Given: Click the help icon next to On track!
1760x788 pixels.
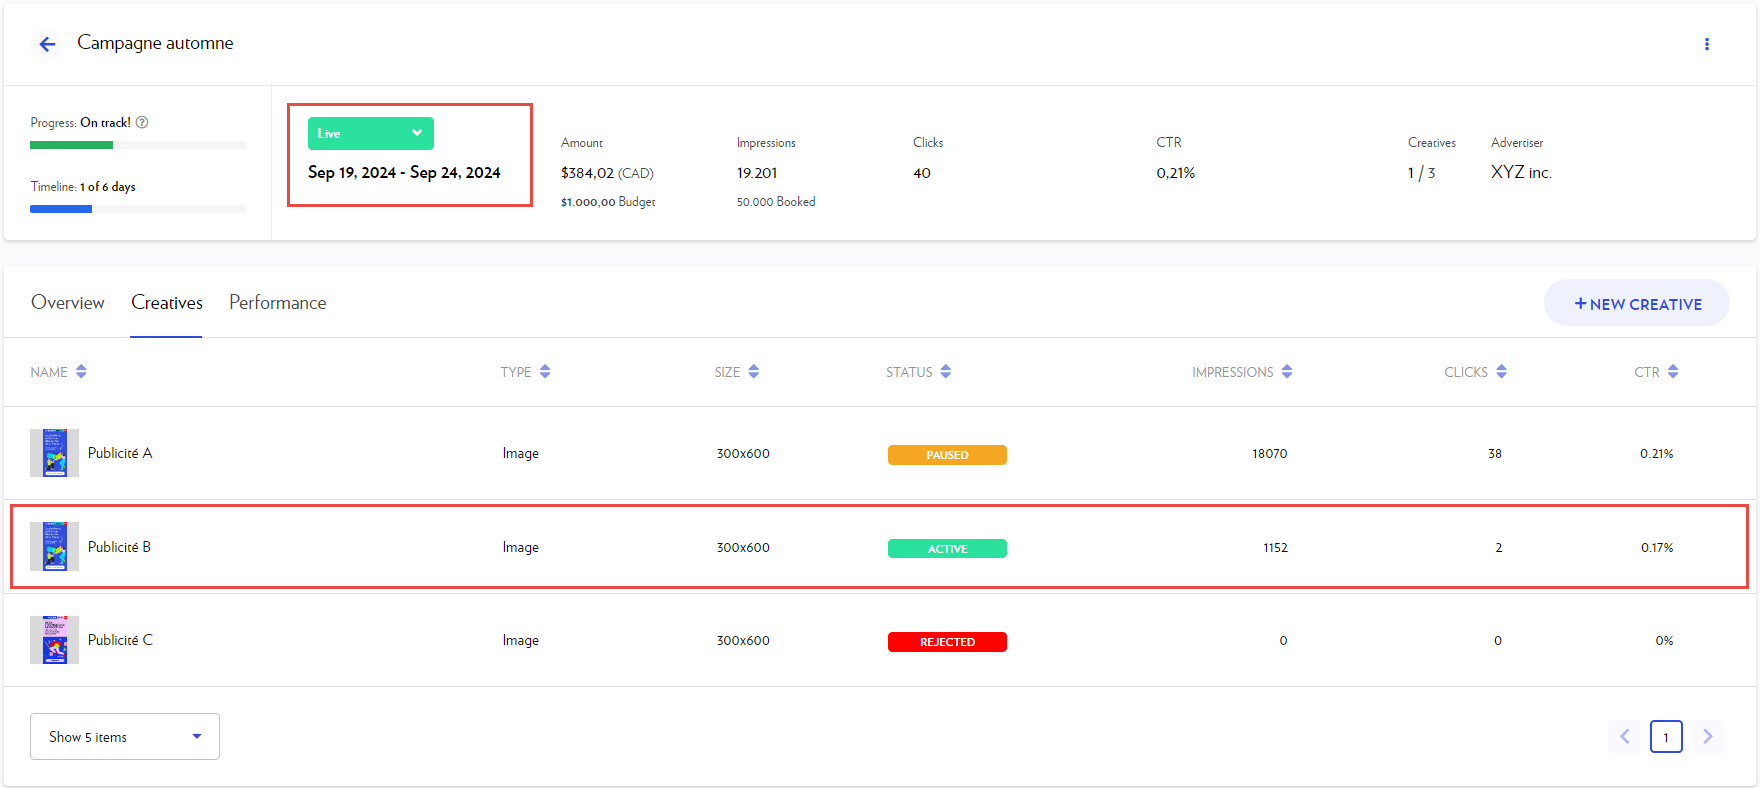Looking at the screenshot, I should tap(142, 122).
